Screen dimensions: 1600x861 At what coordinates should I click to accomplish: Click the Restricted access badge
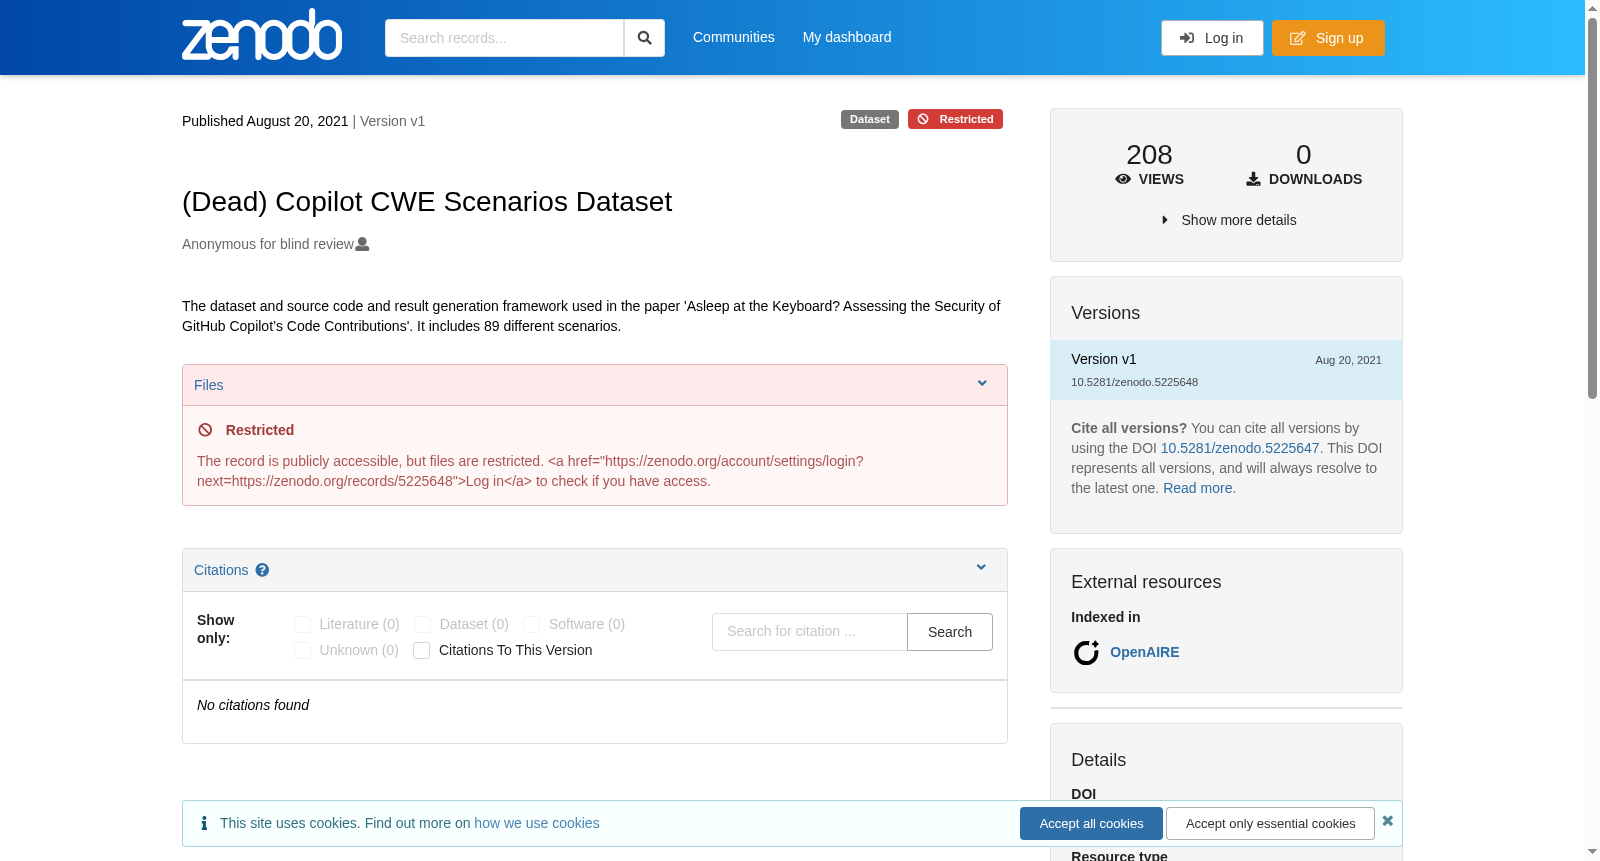click(x=955, y=119)
